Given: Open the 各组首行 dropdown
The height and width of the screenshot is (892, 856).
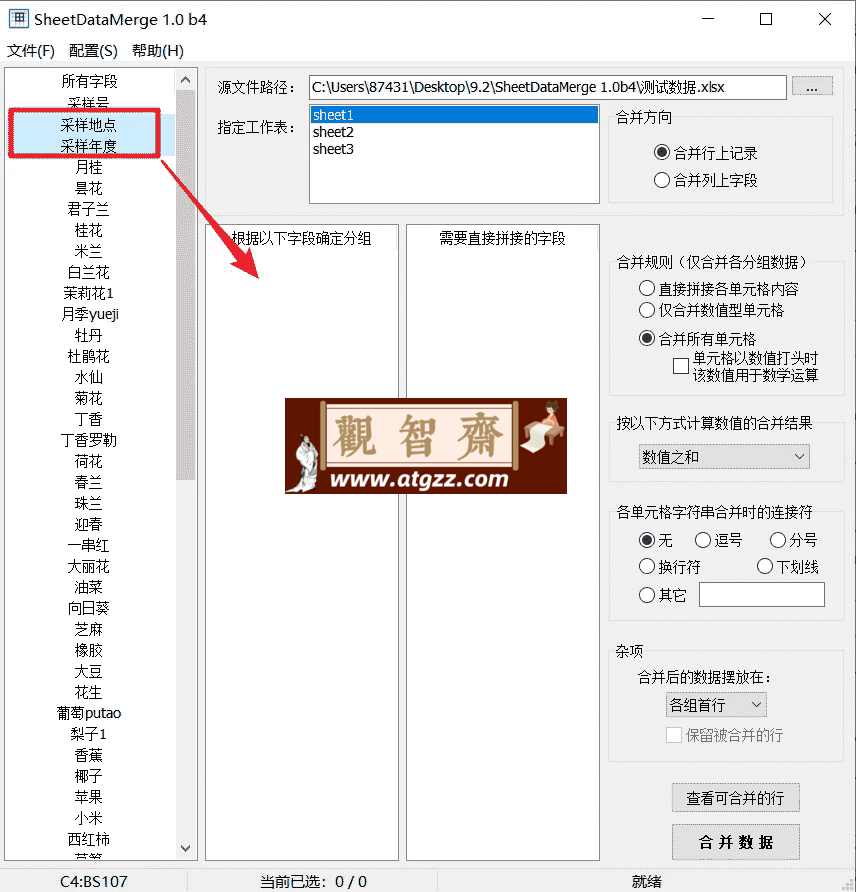Looking at the screenshot, I should click(716, 705).
